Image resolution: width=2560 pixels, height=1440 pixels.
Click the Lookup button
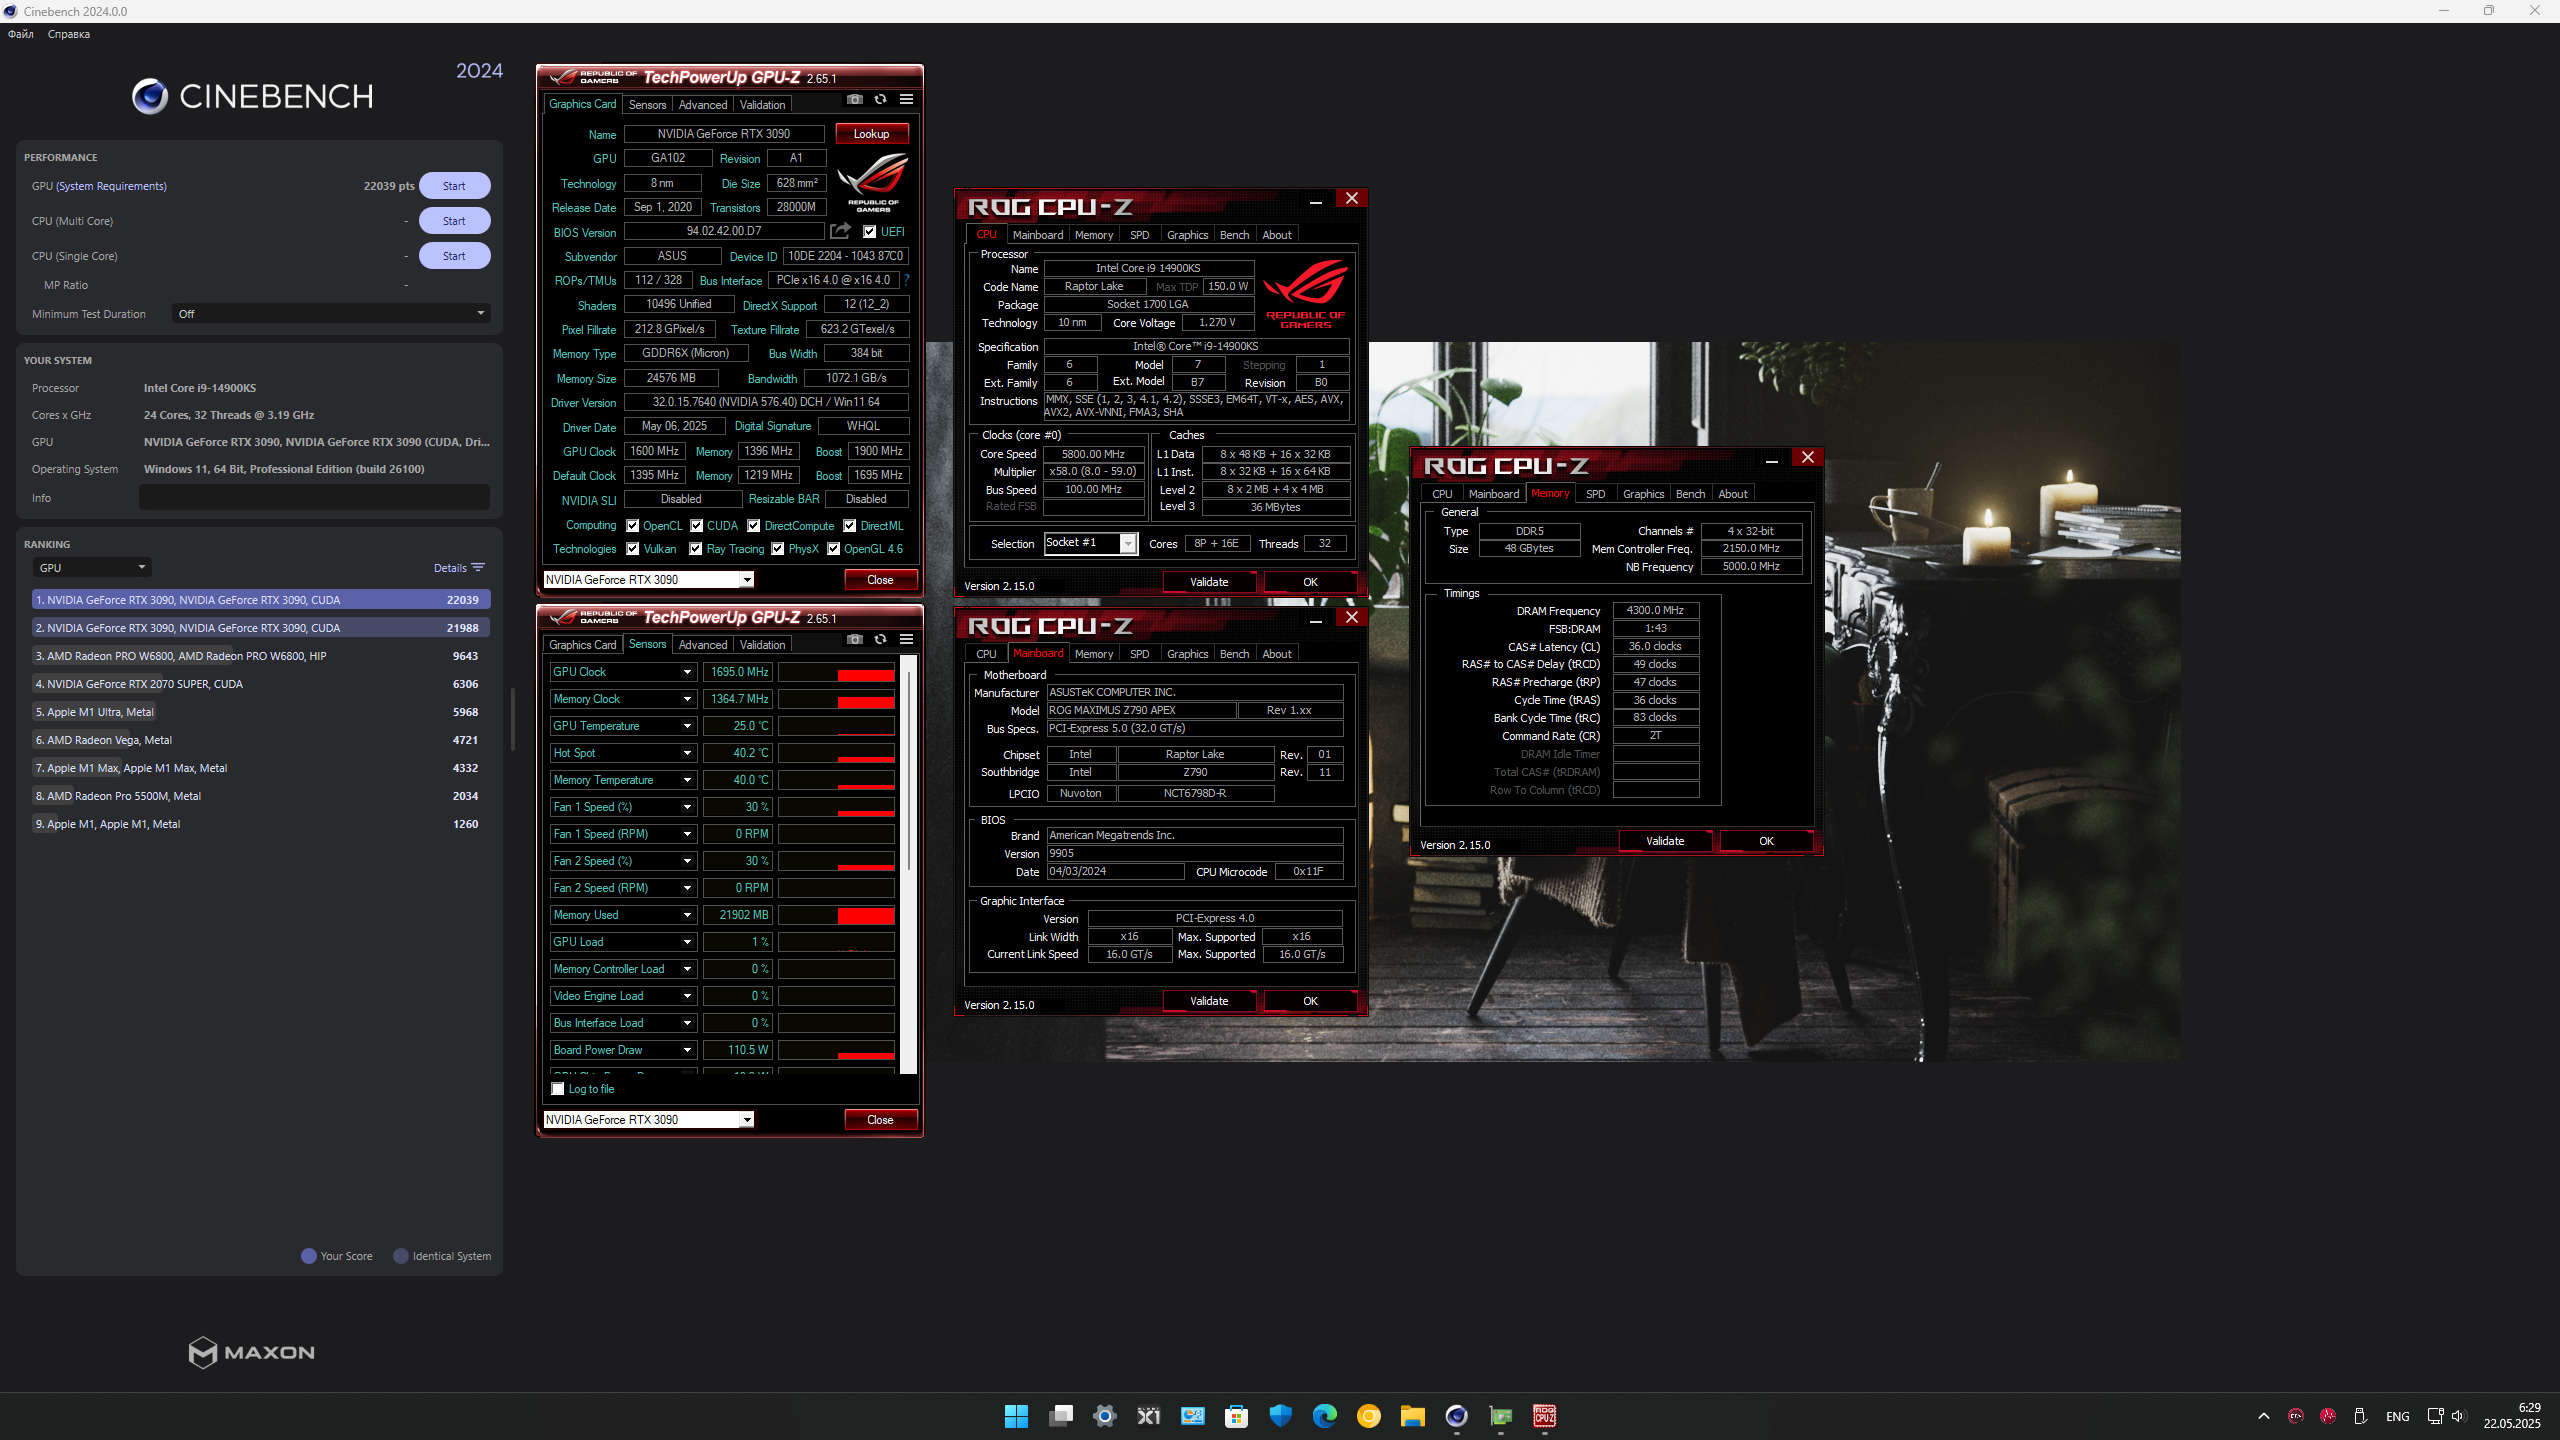(x=872, y=134)
